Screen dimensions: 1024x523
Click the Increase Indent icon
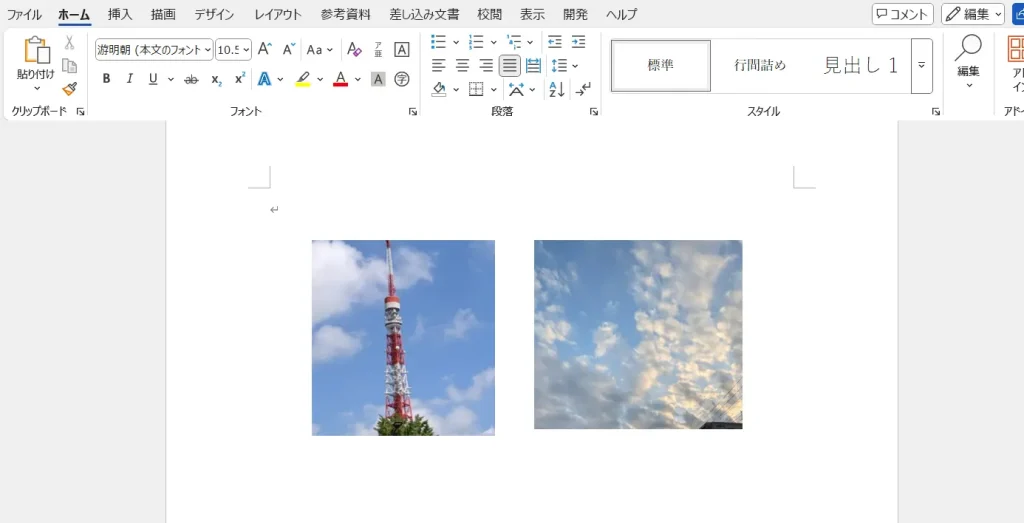578,42
